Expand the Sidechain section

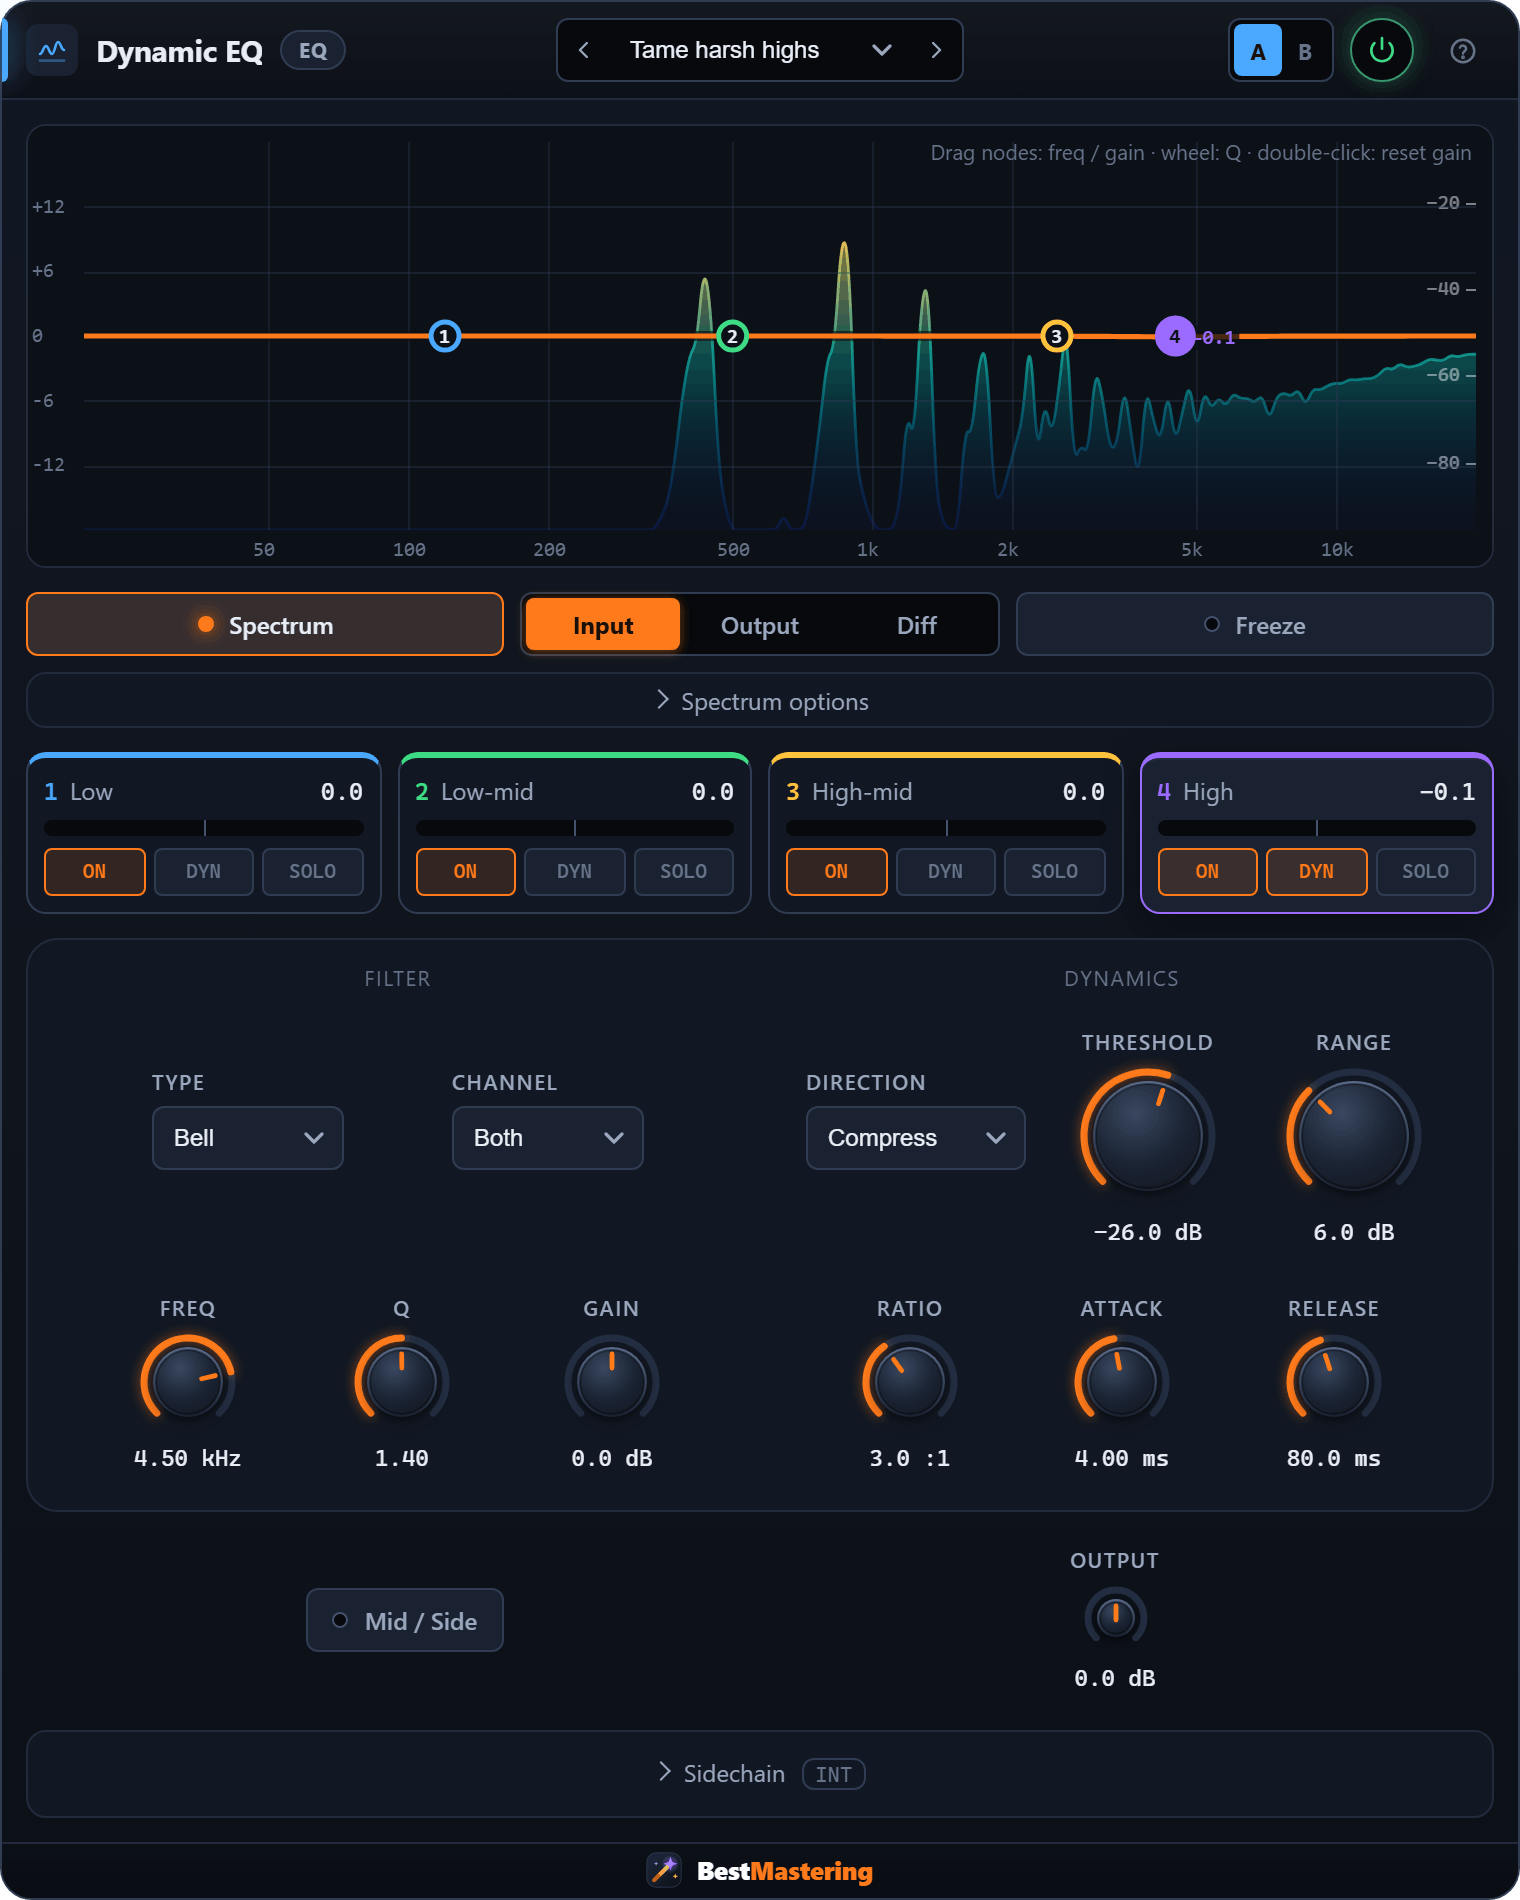tap(760, 1773)
